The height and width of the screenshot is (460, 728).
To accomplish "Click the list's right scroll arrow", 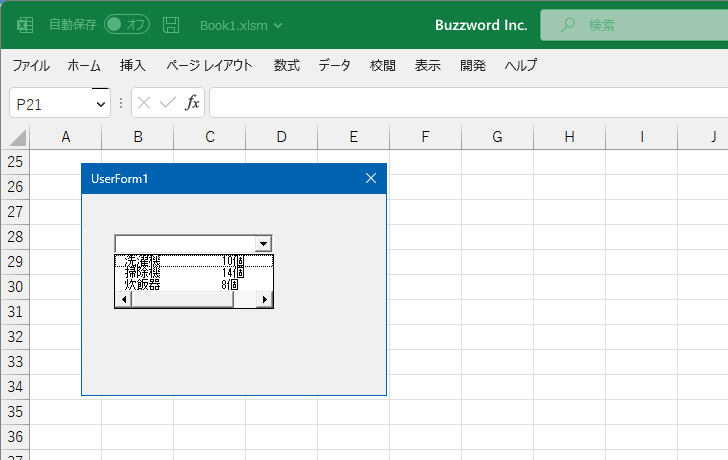I will pyautogui.click(x=265, y=299).
